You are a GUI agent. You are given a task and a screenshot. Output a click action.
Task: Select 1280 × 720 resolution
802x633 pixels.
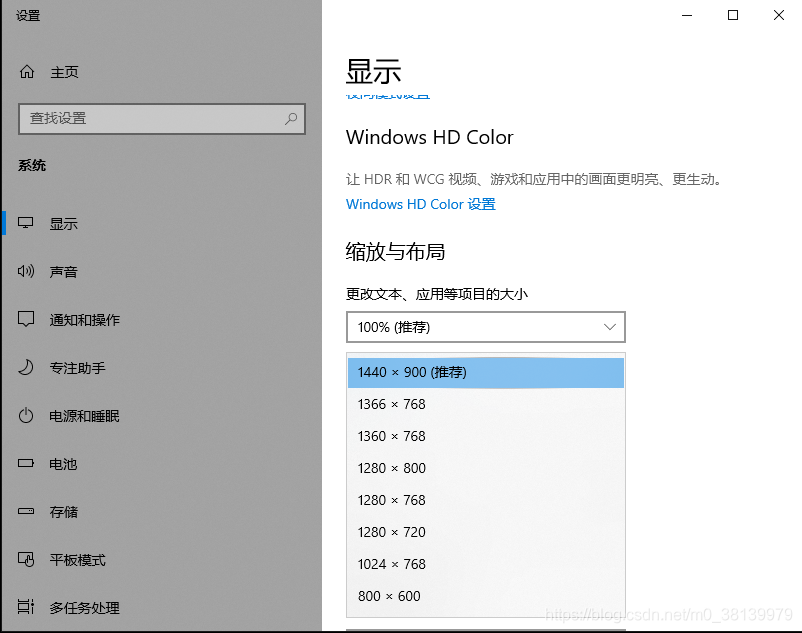point(485,532)
